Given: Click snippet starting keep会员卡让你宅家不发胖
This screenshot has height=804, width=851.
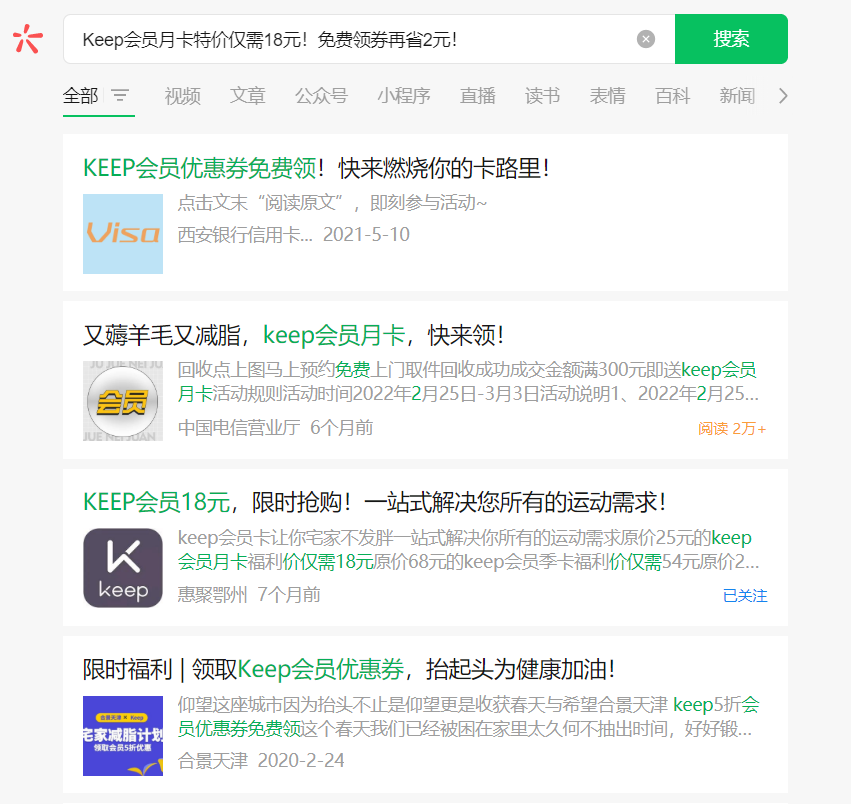Looking at the screenshot, I should 468,549.
